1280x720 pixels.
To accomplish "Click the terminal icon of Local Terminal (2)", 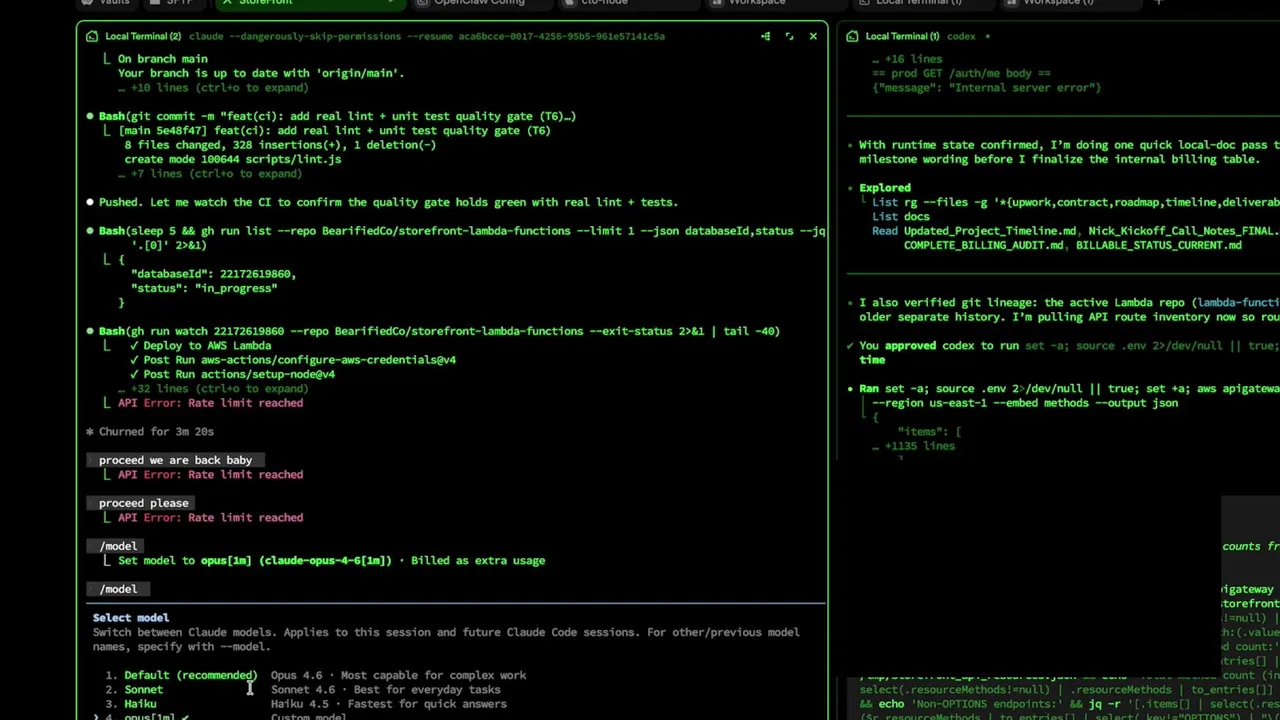I will pos(92,36).
